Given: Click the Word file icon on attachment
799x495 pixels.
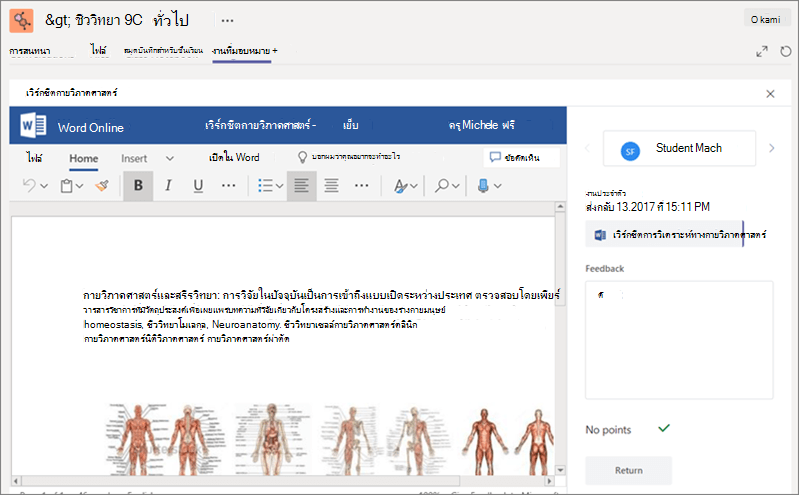Looking at the screenshot, I should [x=600, y=235].
